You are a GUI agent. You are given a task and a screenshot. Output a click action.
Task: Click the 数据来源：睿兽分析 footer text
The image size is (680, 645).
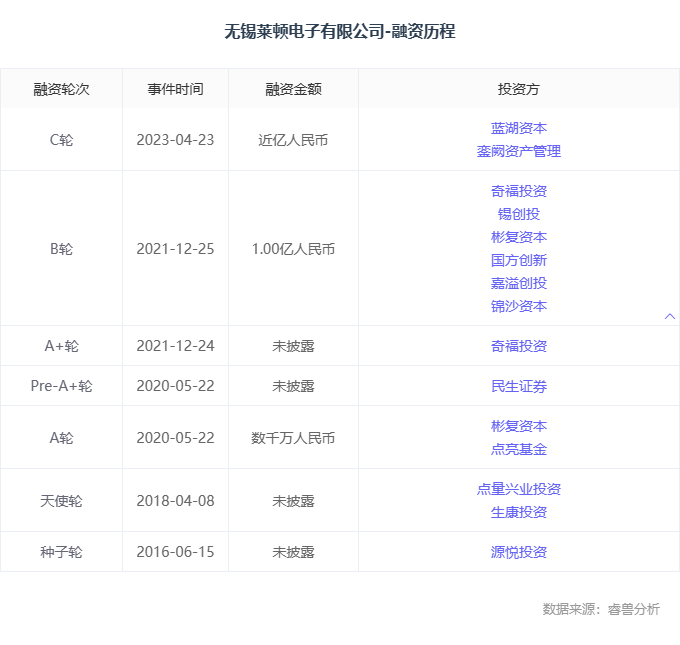601,609
